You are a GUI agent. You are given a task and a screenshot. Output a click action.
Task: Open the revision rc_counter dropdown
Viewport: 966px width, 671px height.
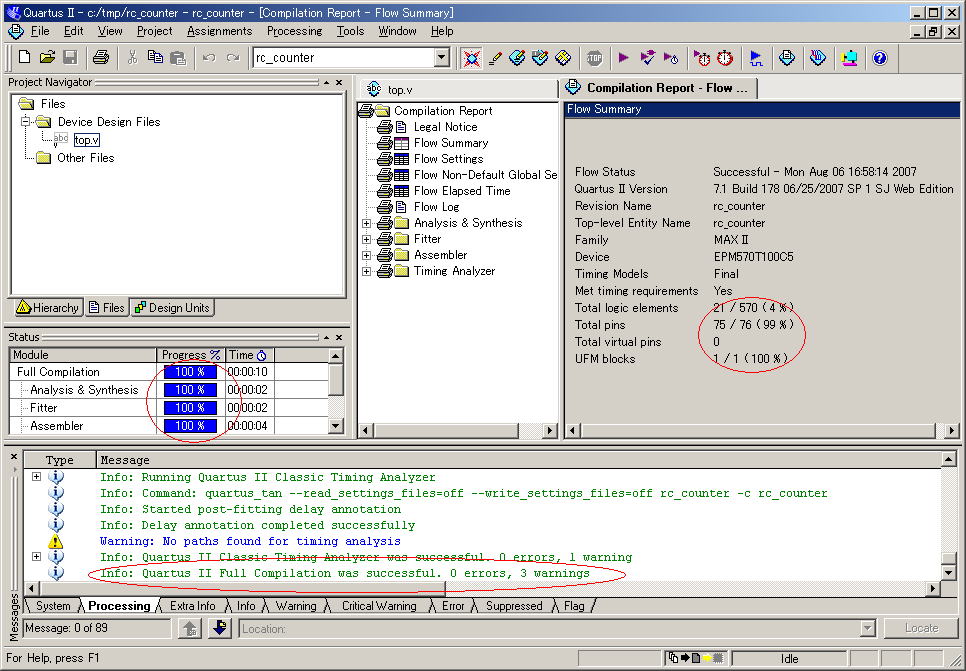tap(442, 57)
